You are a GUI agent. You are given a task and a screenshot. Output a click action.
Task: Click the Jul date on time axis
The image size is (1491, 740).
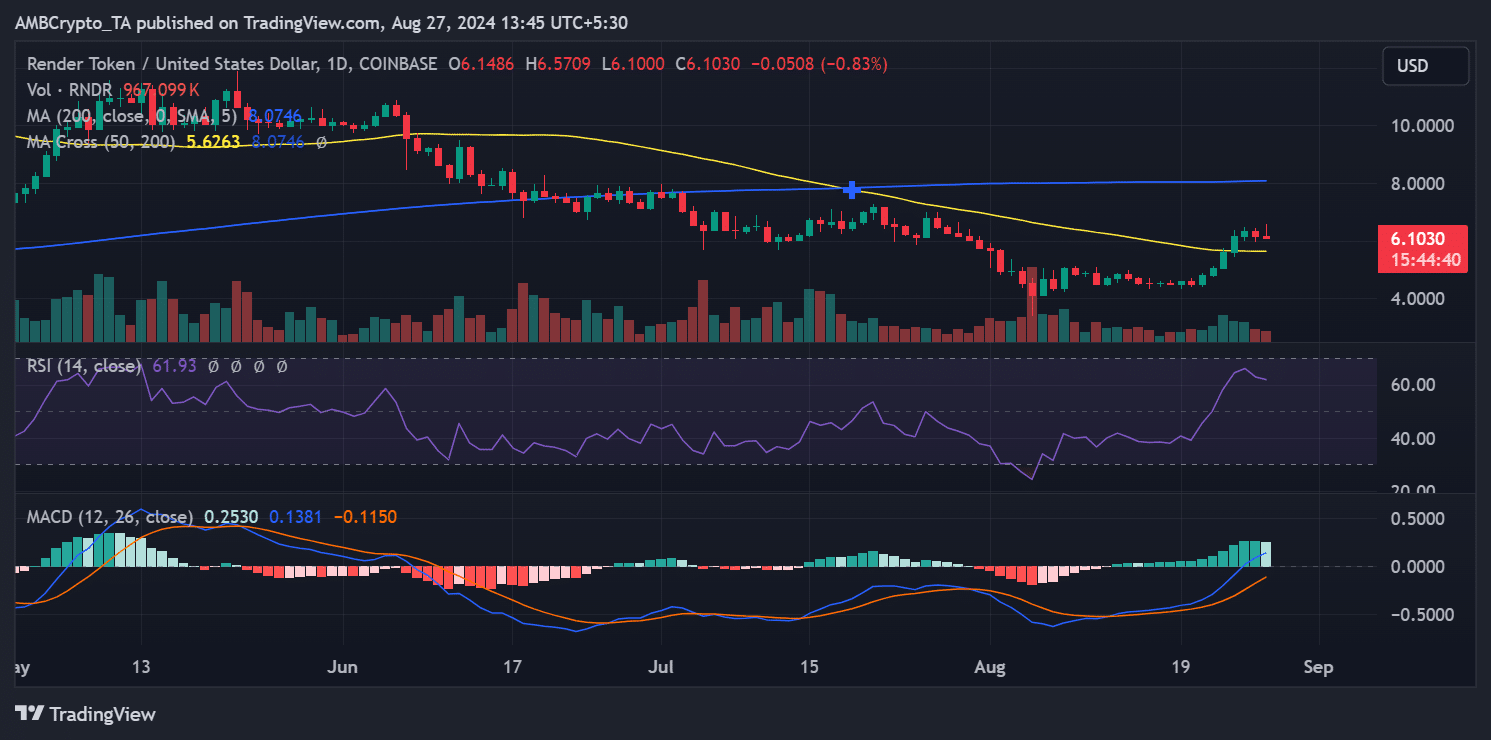point(662,668)
